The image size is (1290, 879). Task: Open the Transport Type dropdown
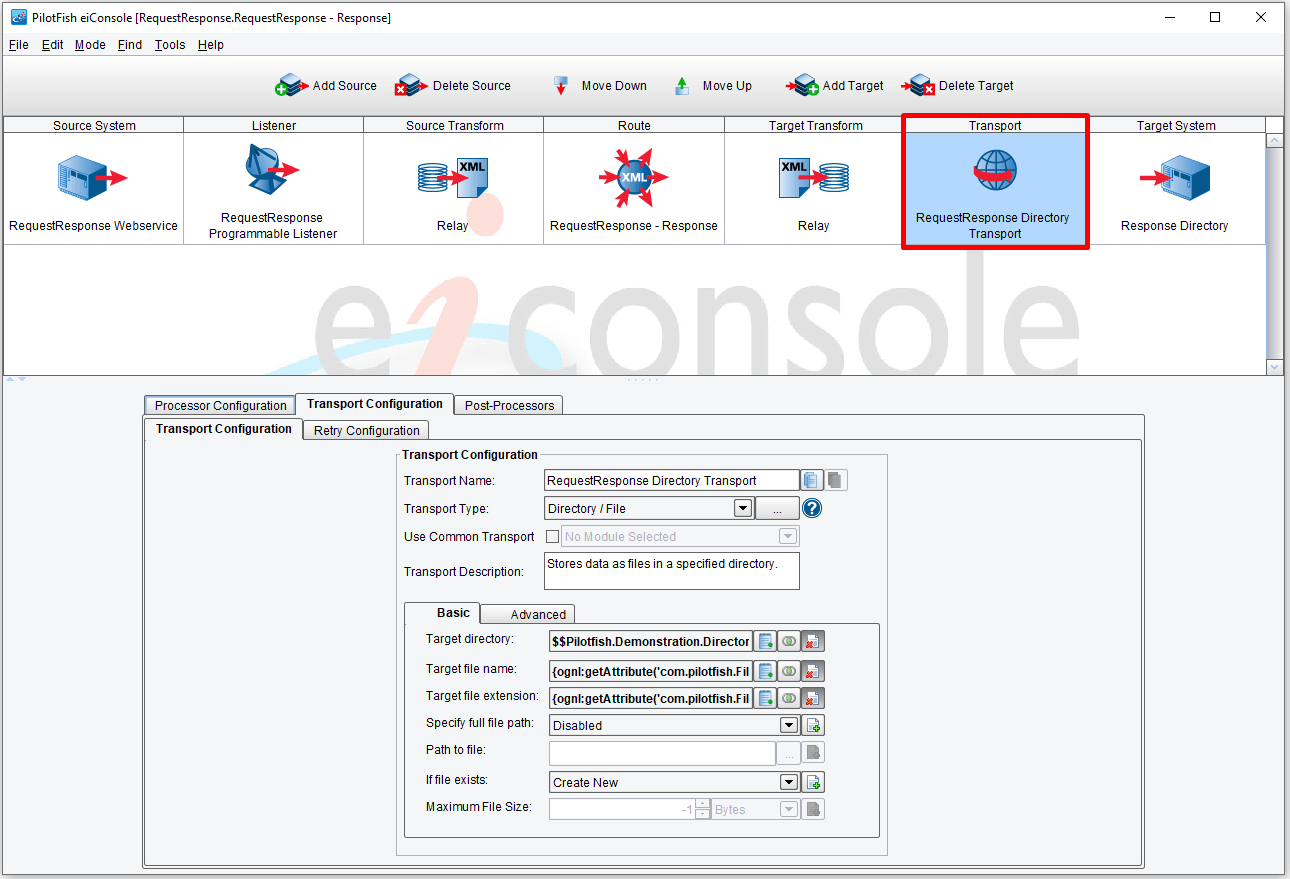(x=742, y=508)
